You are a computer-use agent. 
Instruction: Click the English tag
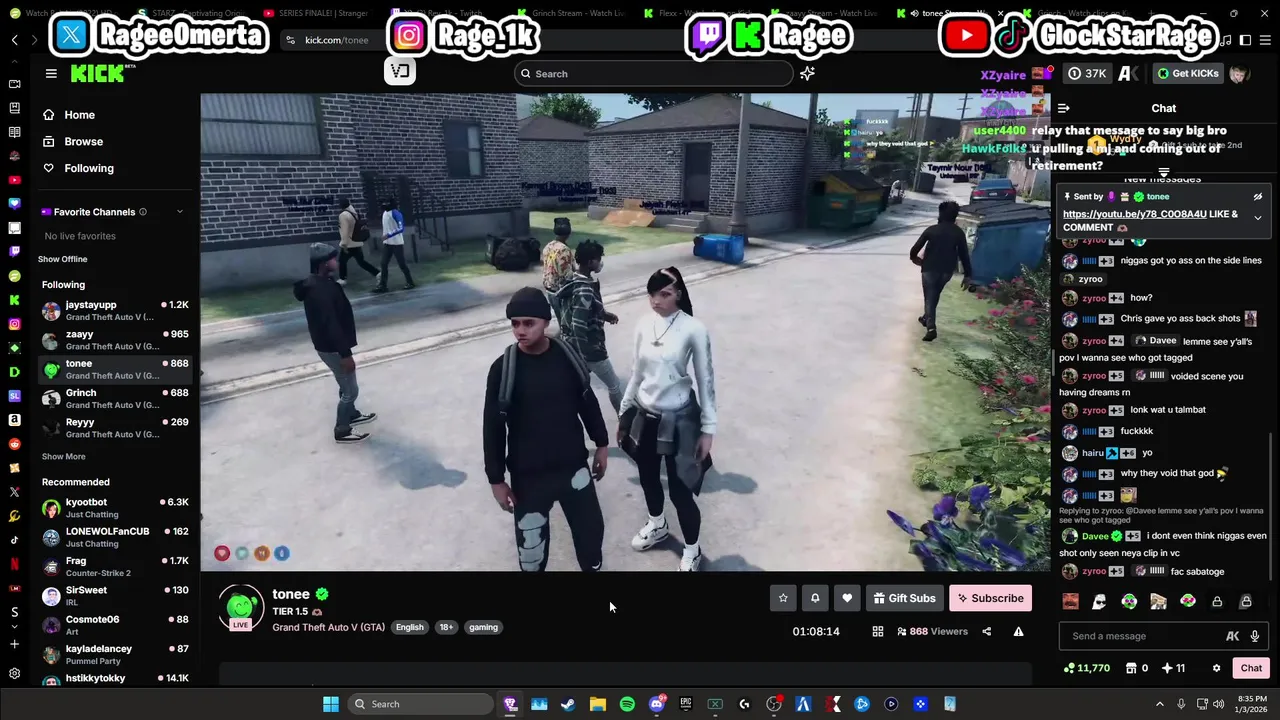pyautogui.click(x=409, y=627)
